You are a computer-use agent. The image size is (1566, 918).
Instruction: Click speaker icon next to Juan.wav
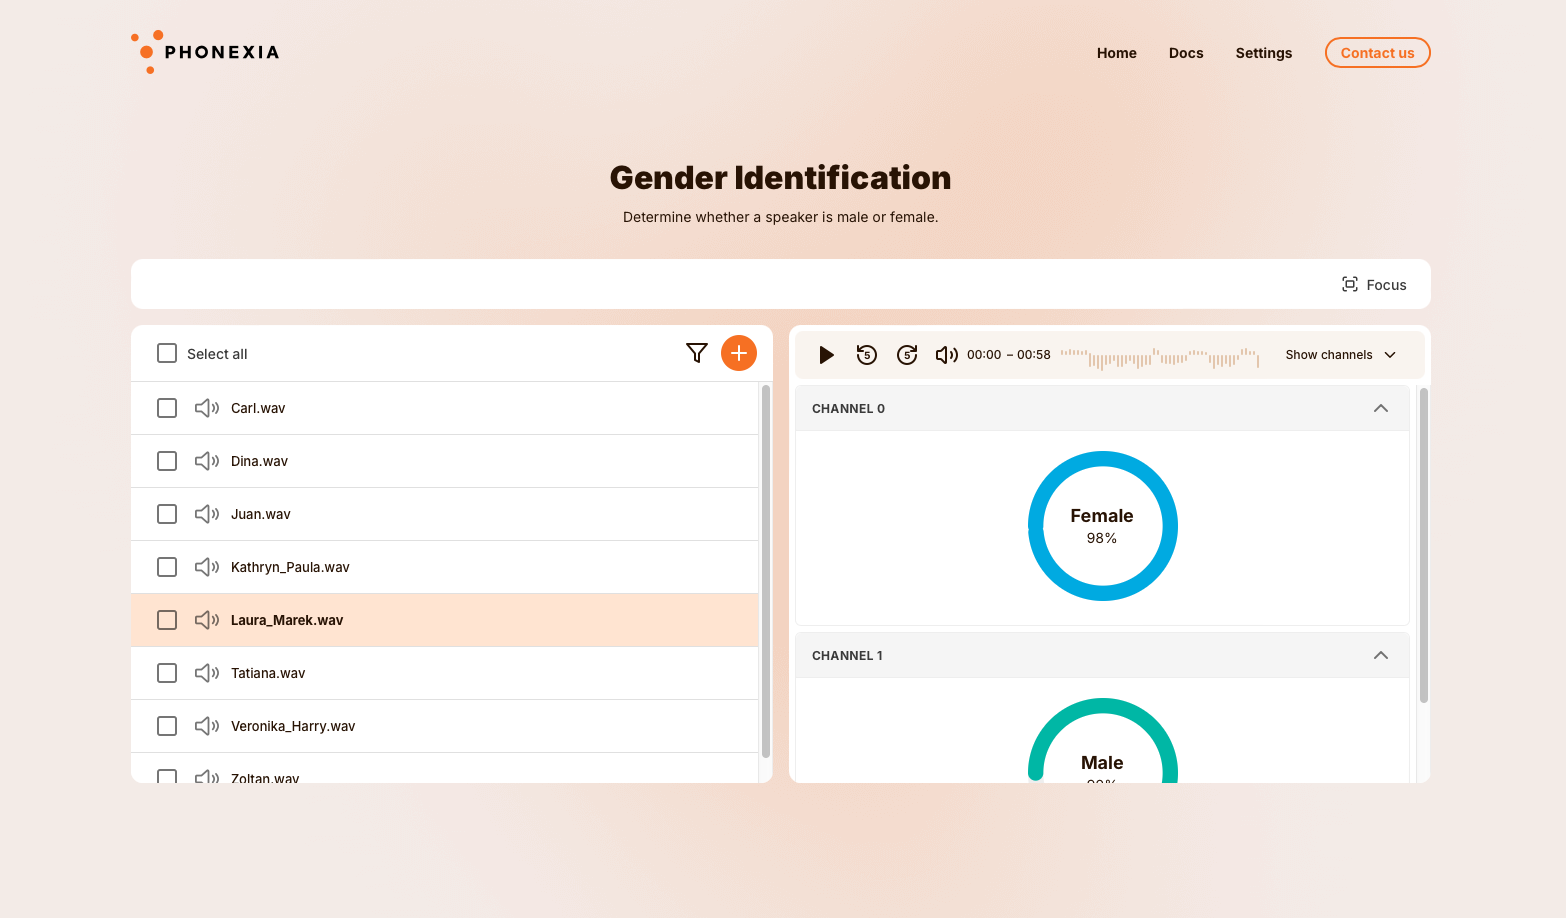[x=207, y=514]
